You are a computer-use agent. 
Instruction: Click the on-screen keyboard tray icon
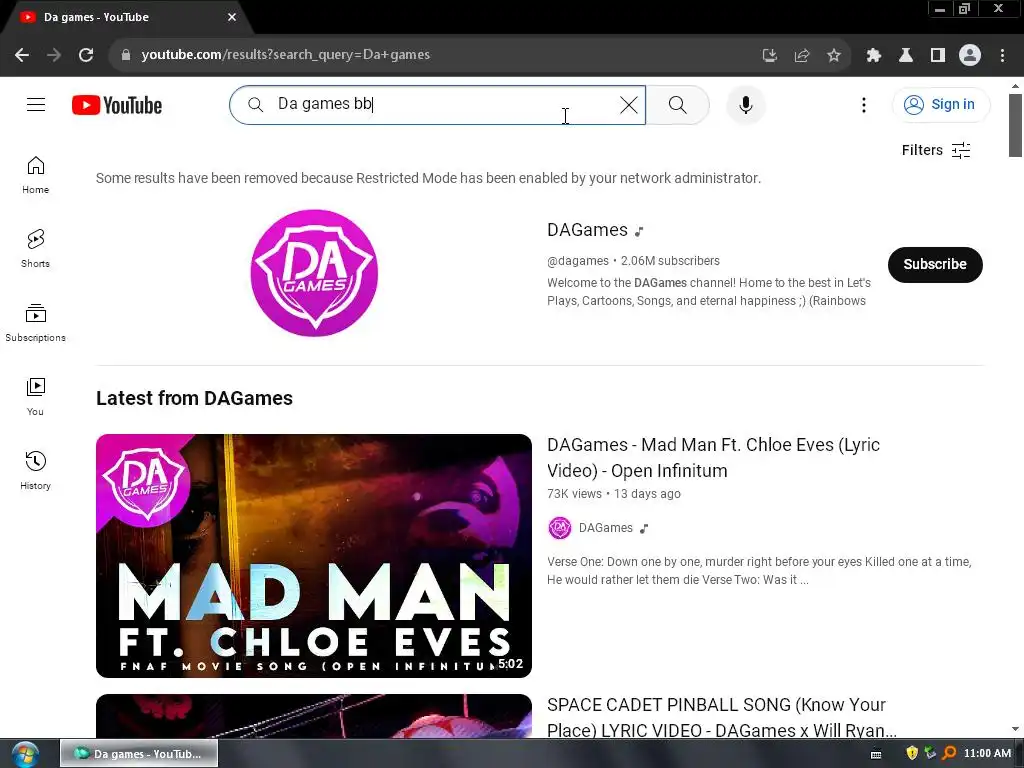tap(876, 754)
